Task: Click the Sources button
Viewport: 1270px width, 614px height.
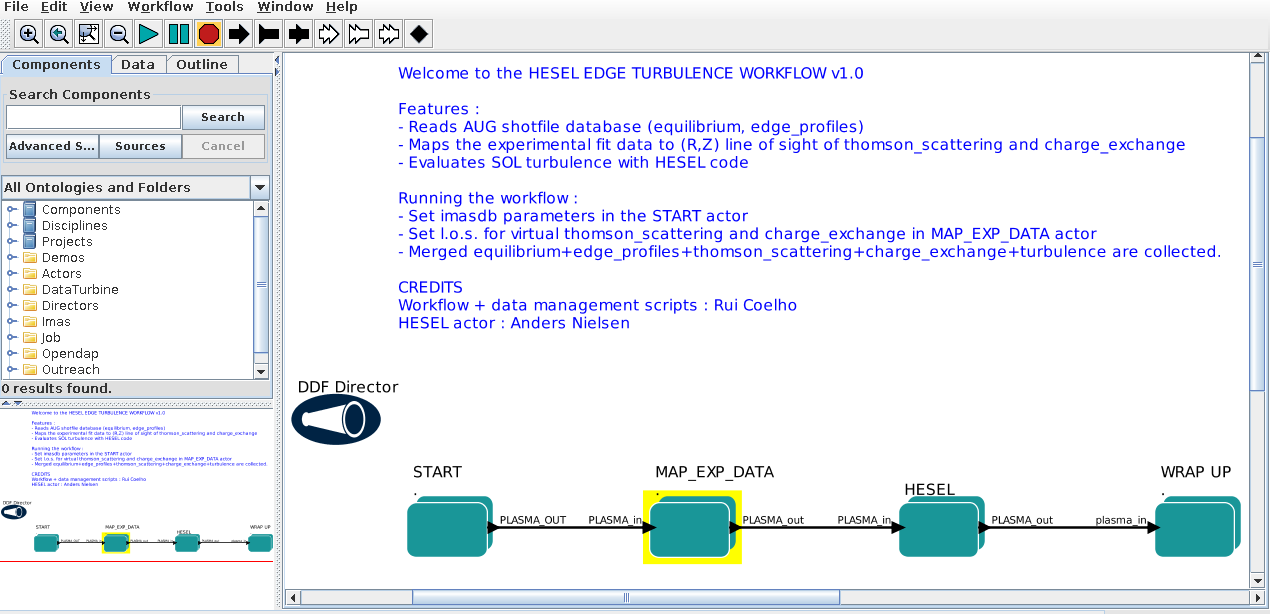Action: point(140,146)
